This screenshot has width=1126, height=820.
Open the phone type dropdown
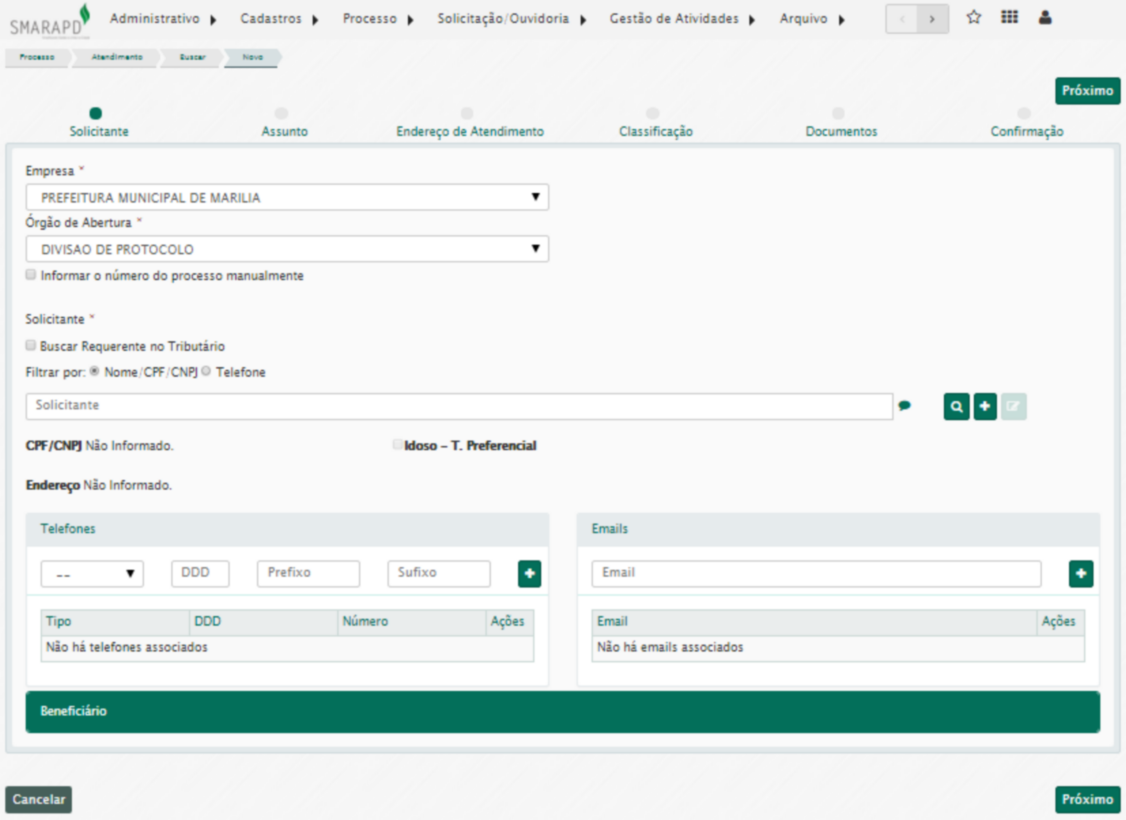(x=91, y=574)
